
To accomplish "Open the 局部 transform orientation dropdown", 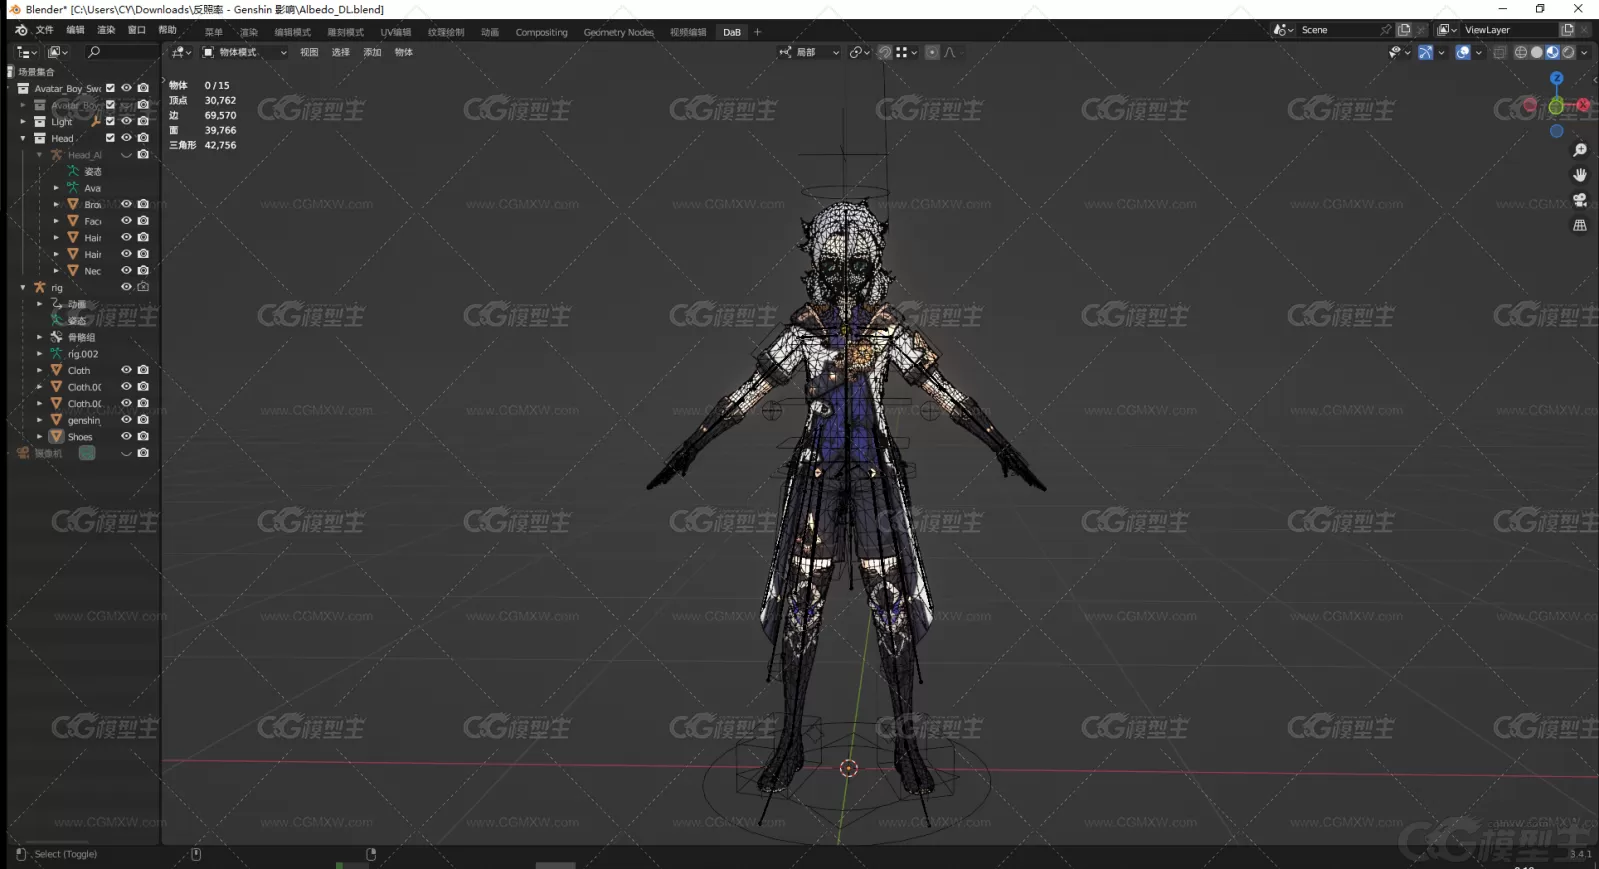I will [809, 52].
